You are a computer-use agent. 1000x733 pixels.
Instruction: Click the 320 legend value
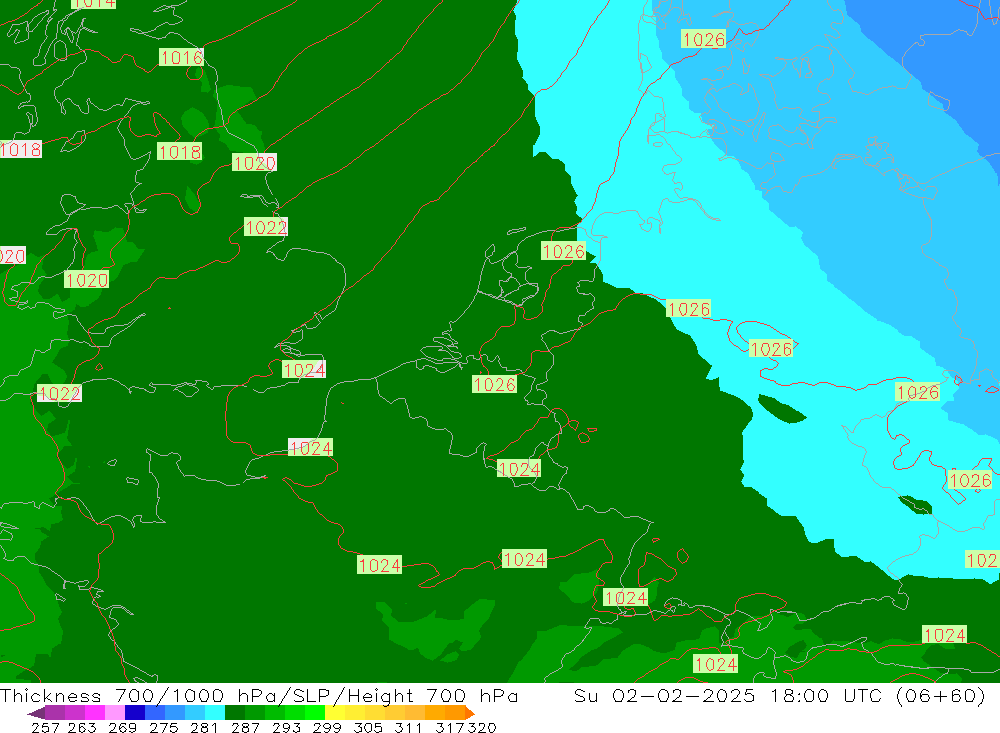(x=482, y=727)
